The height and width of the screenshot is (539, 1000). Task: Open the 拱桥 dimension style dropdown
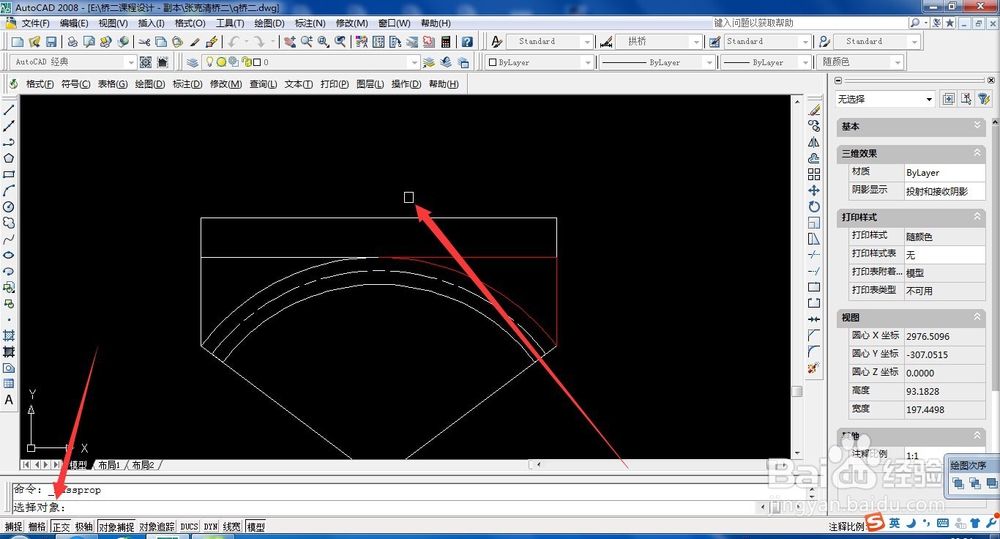(696, 41)
